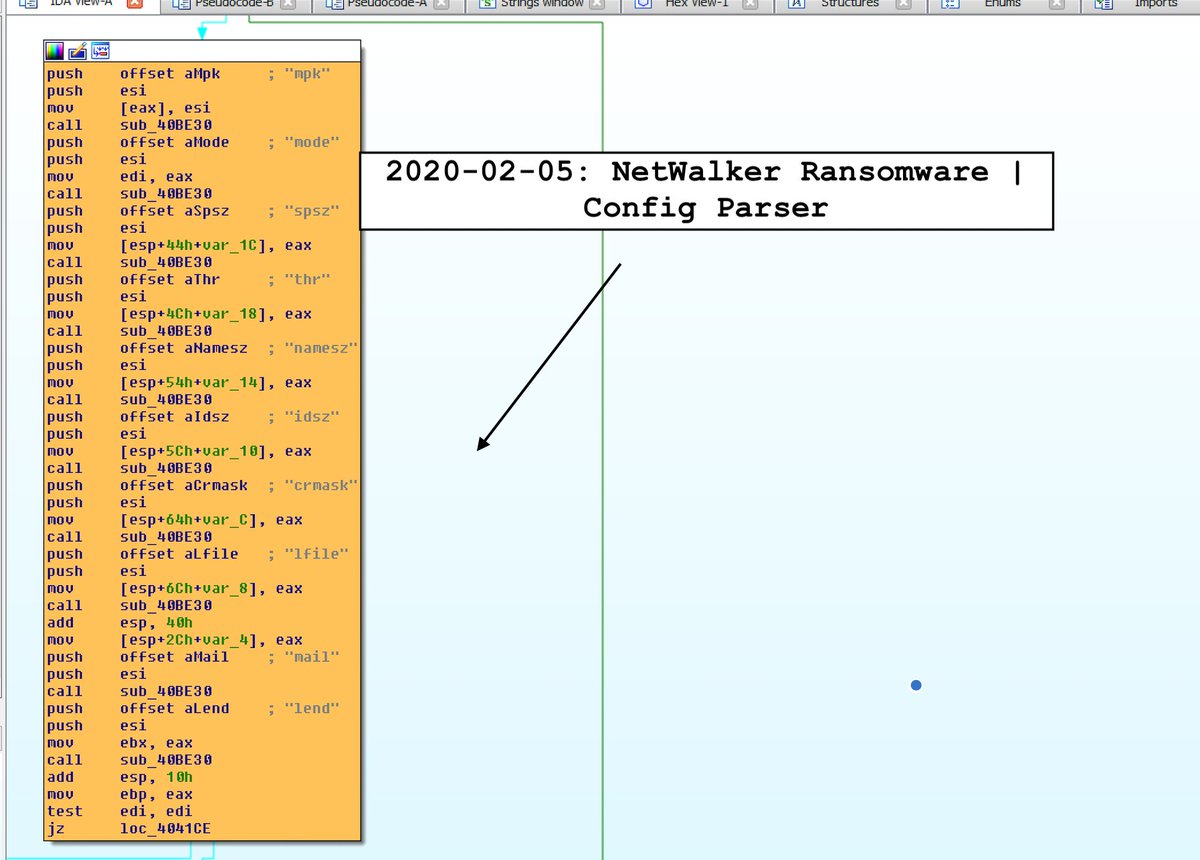Select the operand 'offset aMpk'
1200x860 pixels.
tap(170, 74)
